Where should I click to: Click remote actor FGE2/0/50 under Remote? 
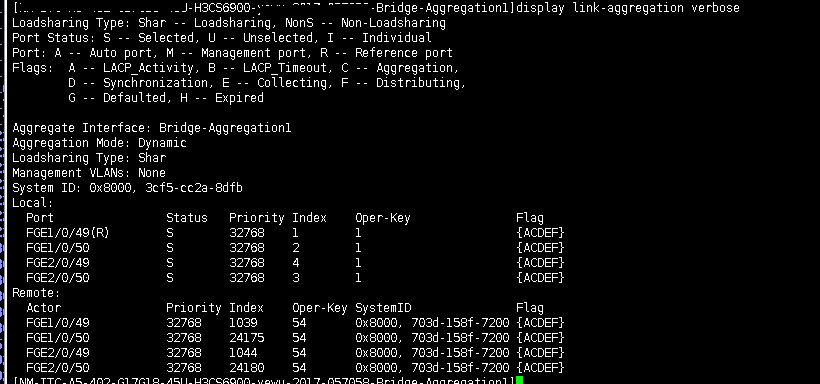58,368
